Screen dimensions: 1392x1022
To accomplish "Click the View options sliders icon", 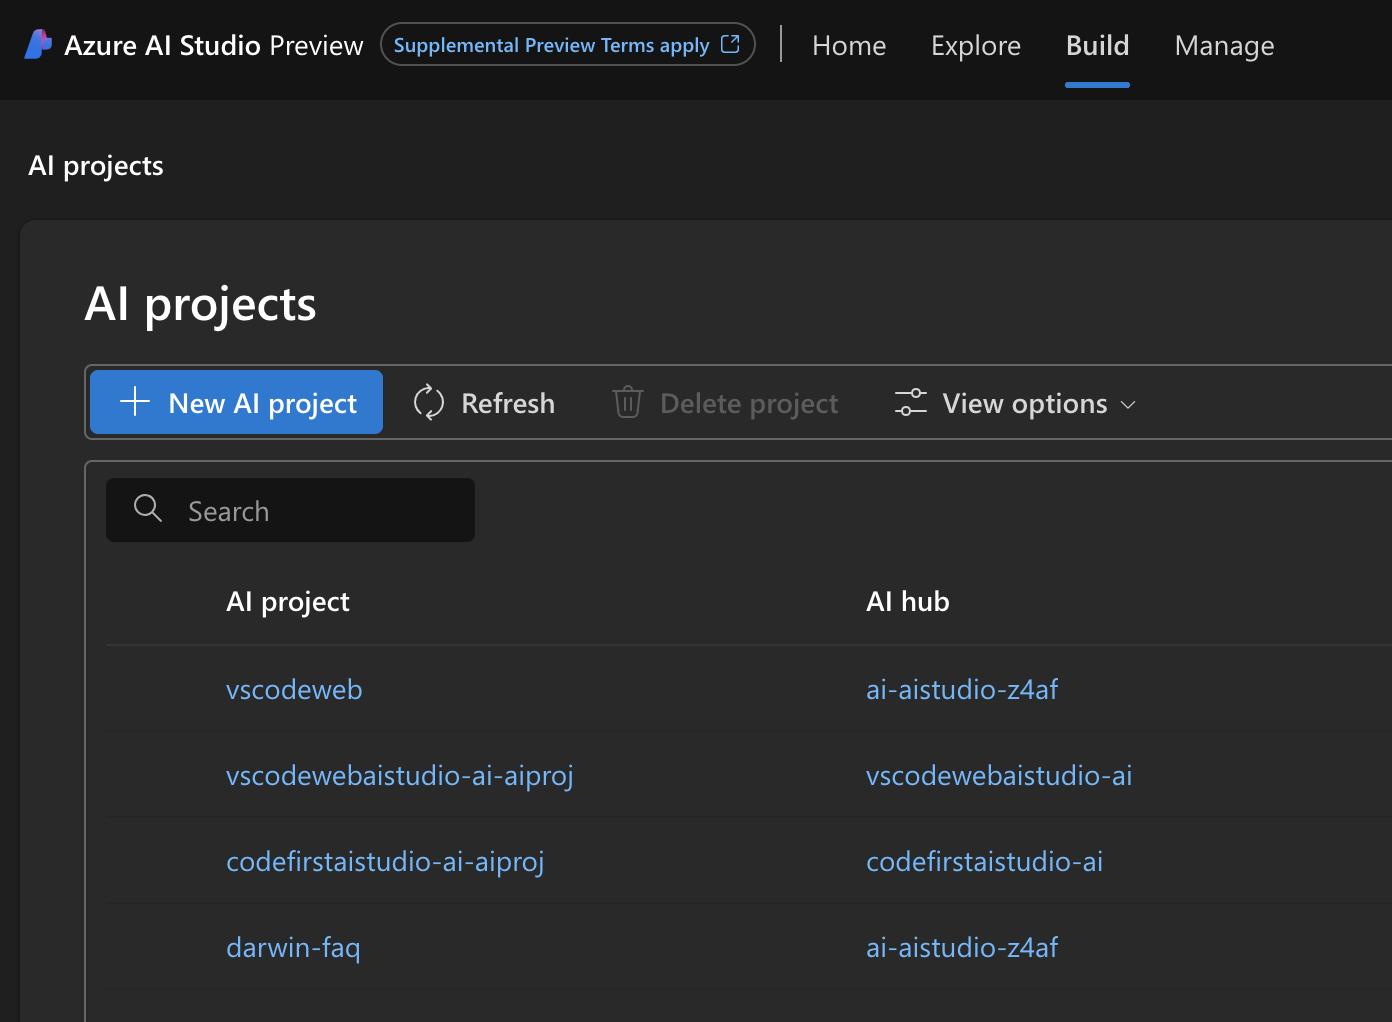I will coord(910,402).
